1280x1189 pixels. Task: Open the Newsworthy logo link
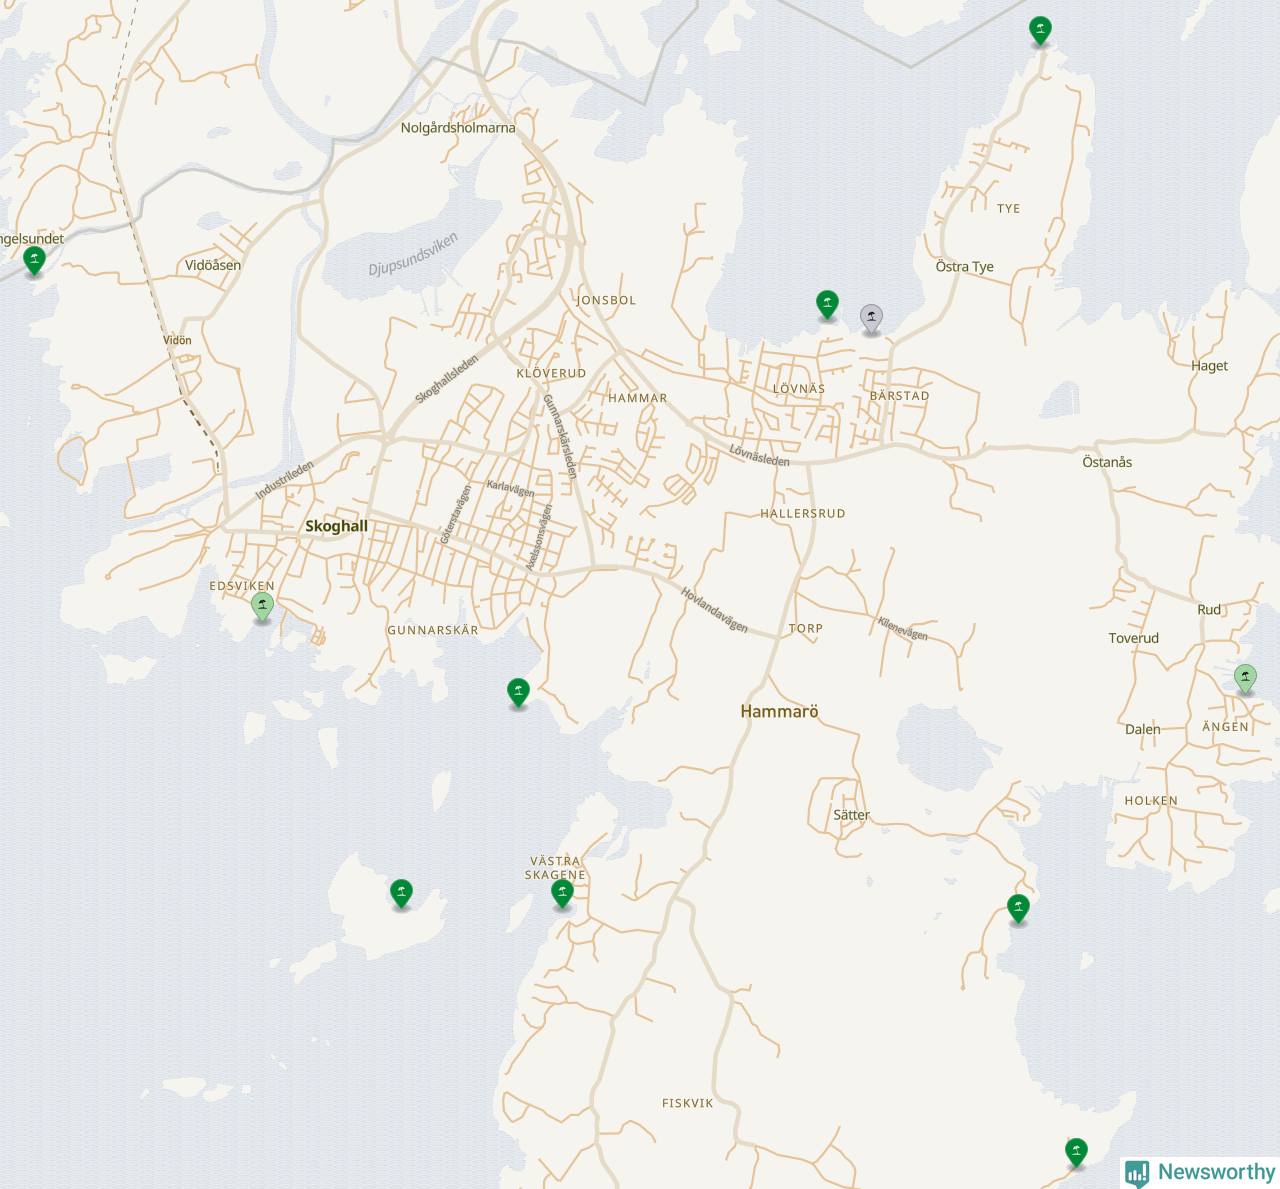point(1200,1172)
